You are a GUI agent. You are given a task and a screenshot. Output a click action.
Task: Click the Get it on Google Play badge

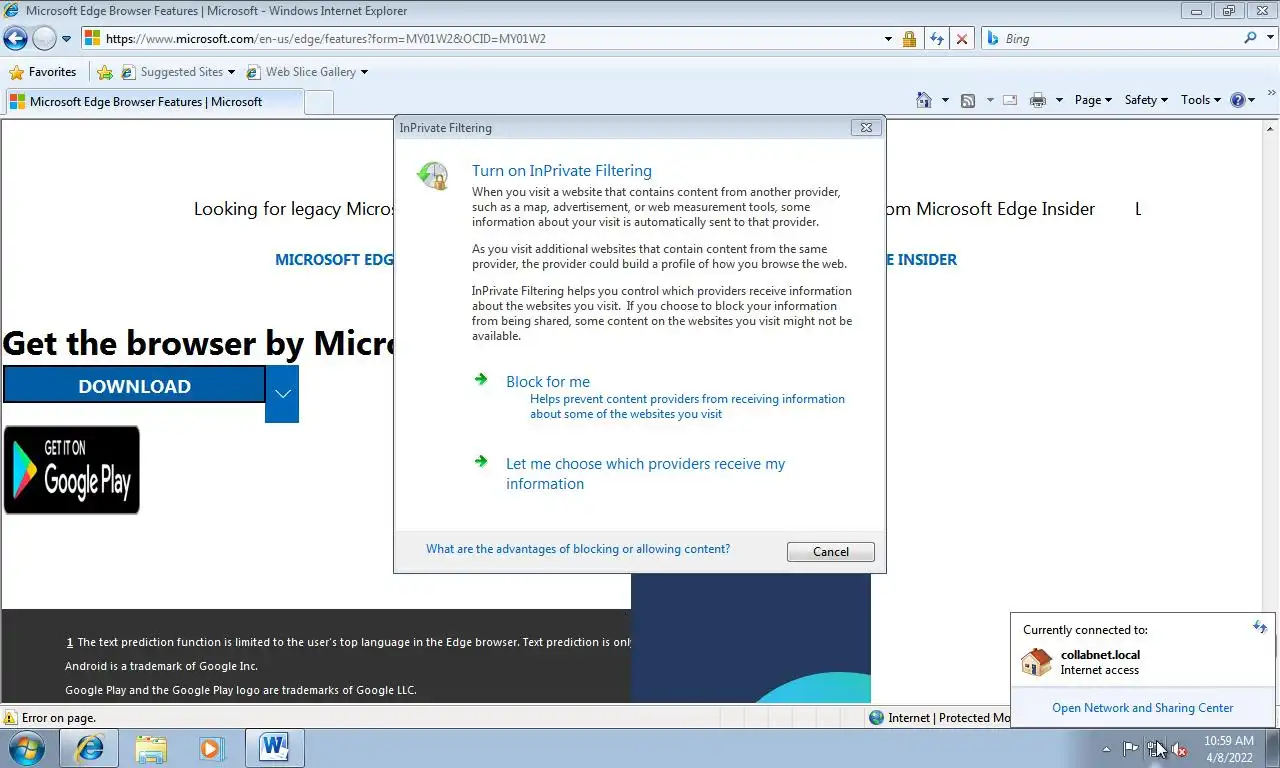pos(71,470)
